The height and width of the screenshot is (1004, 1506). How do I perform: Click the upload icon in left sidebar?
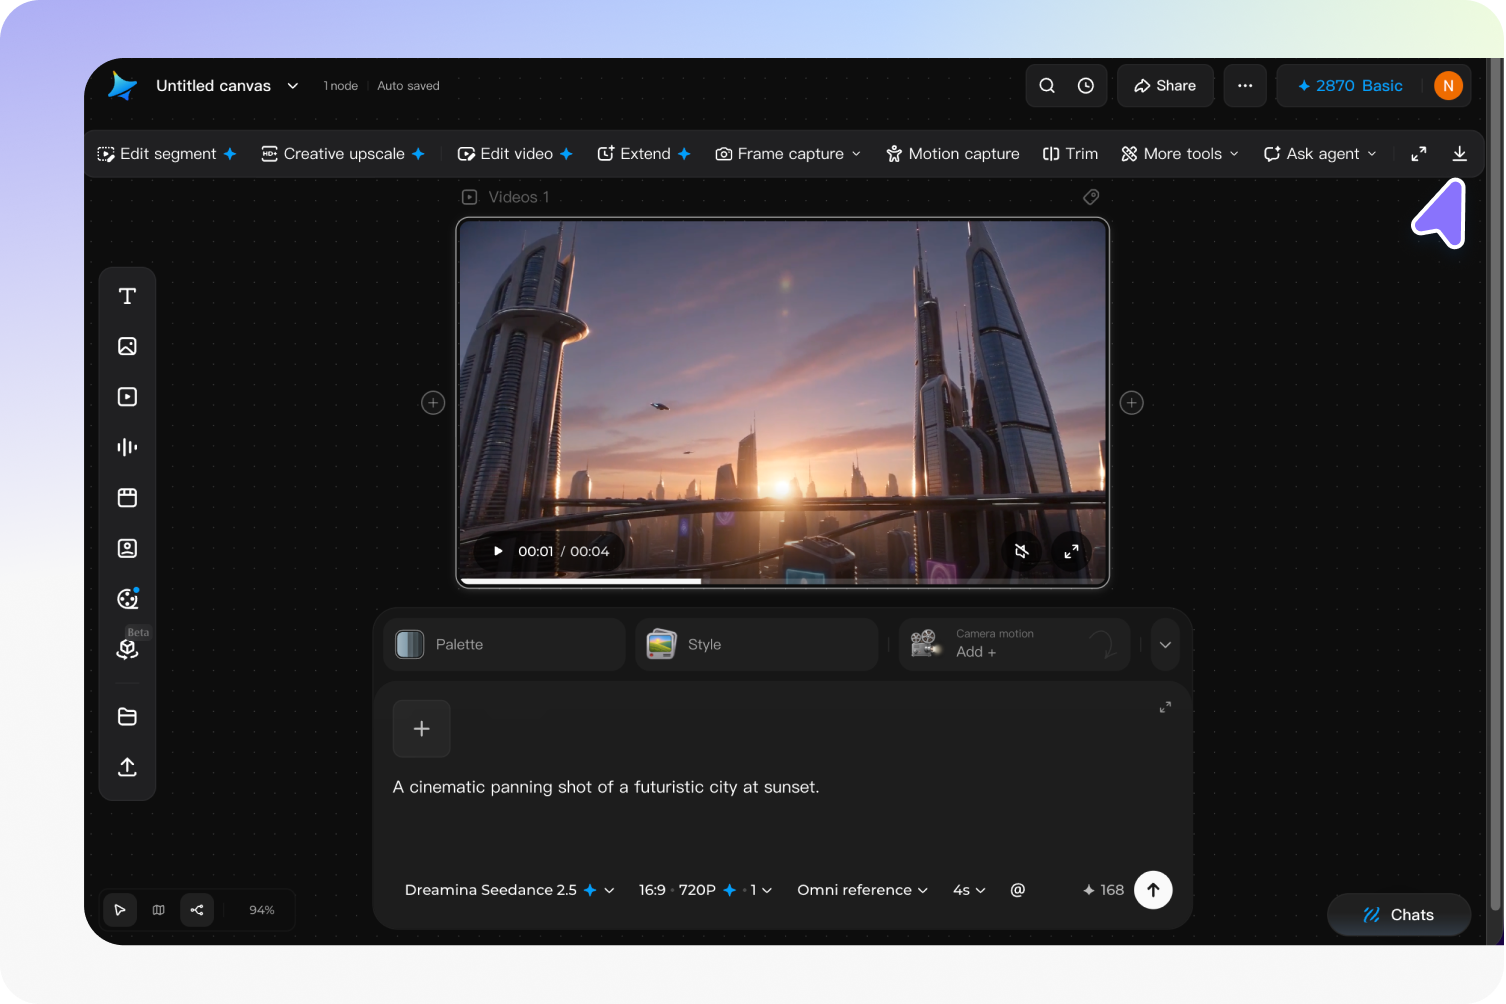pyautogui.click(x=127, y=767)
